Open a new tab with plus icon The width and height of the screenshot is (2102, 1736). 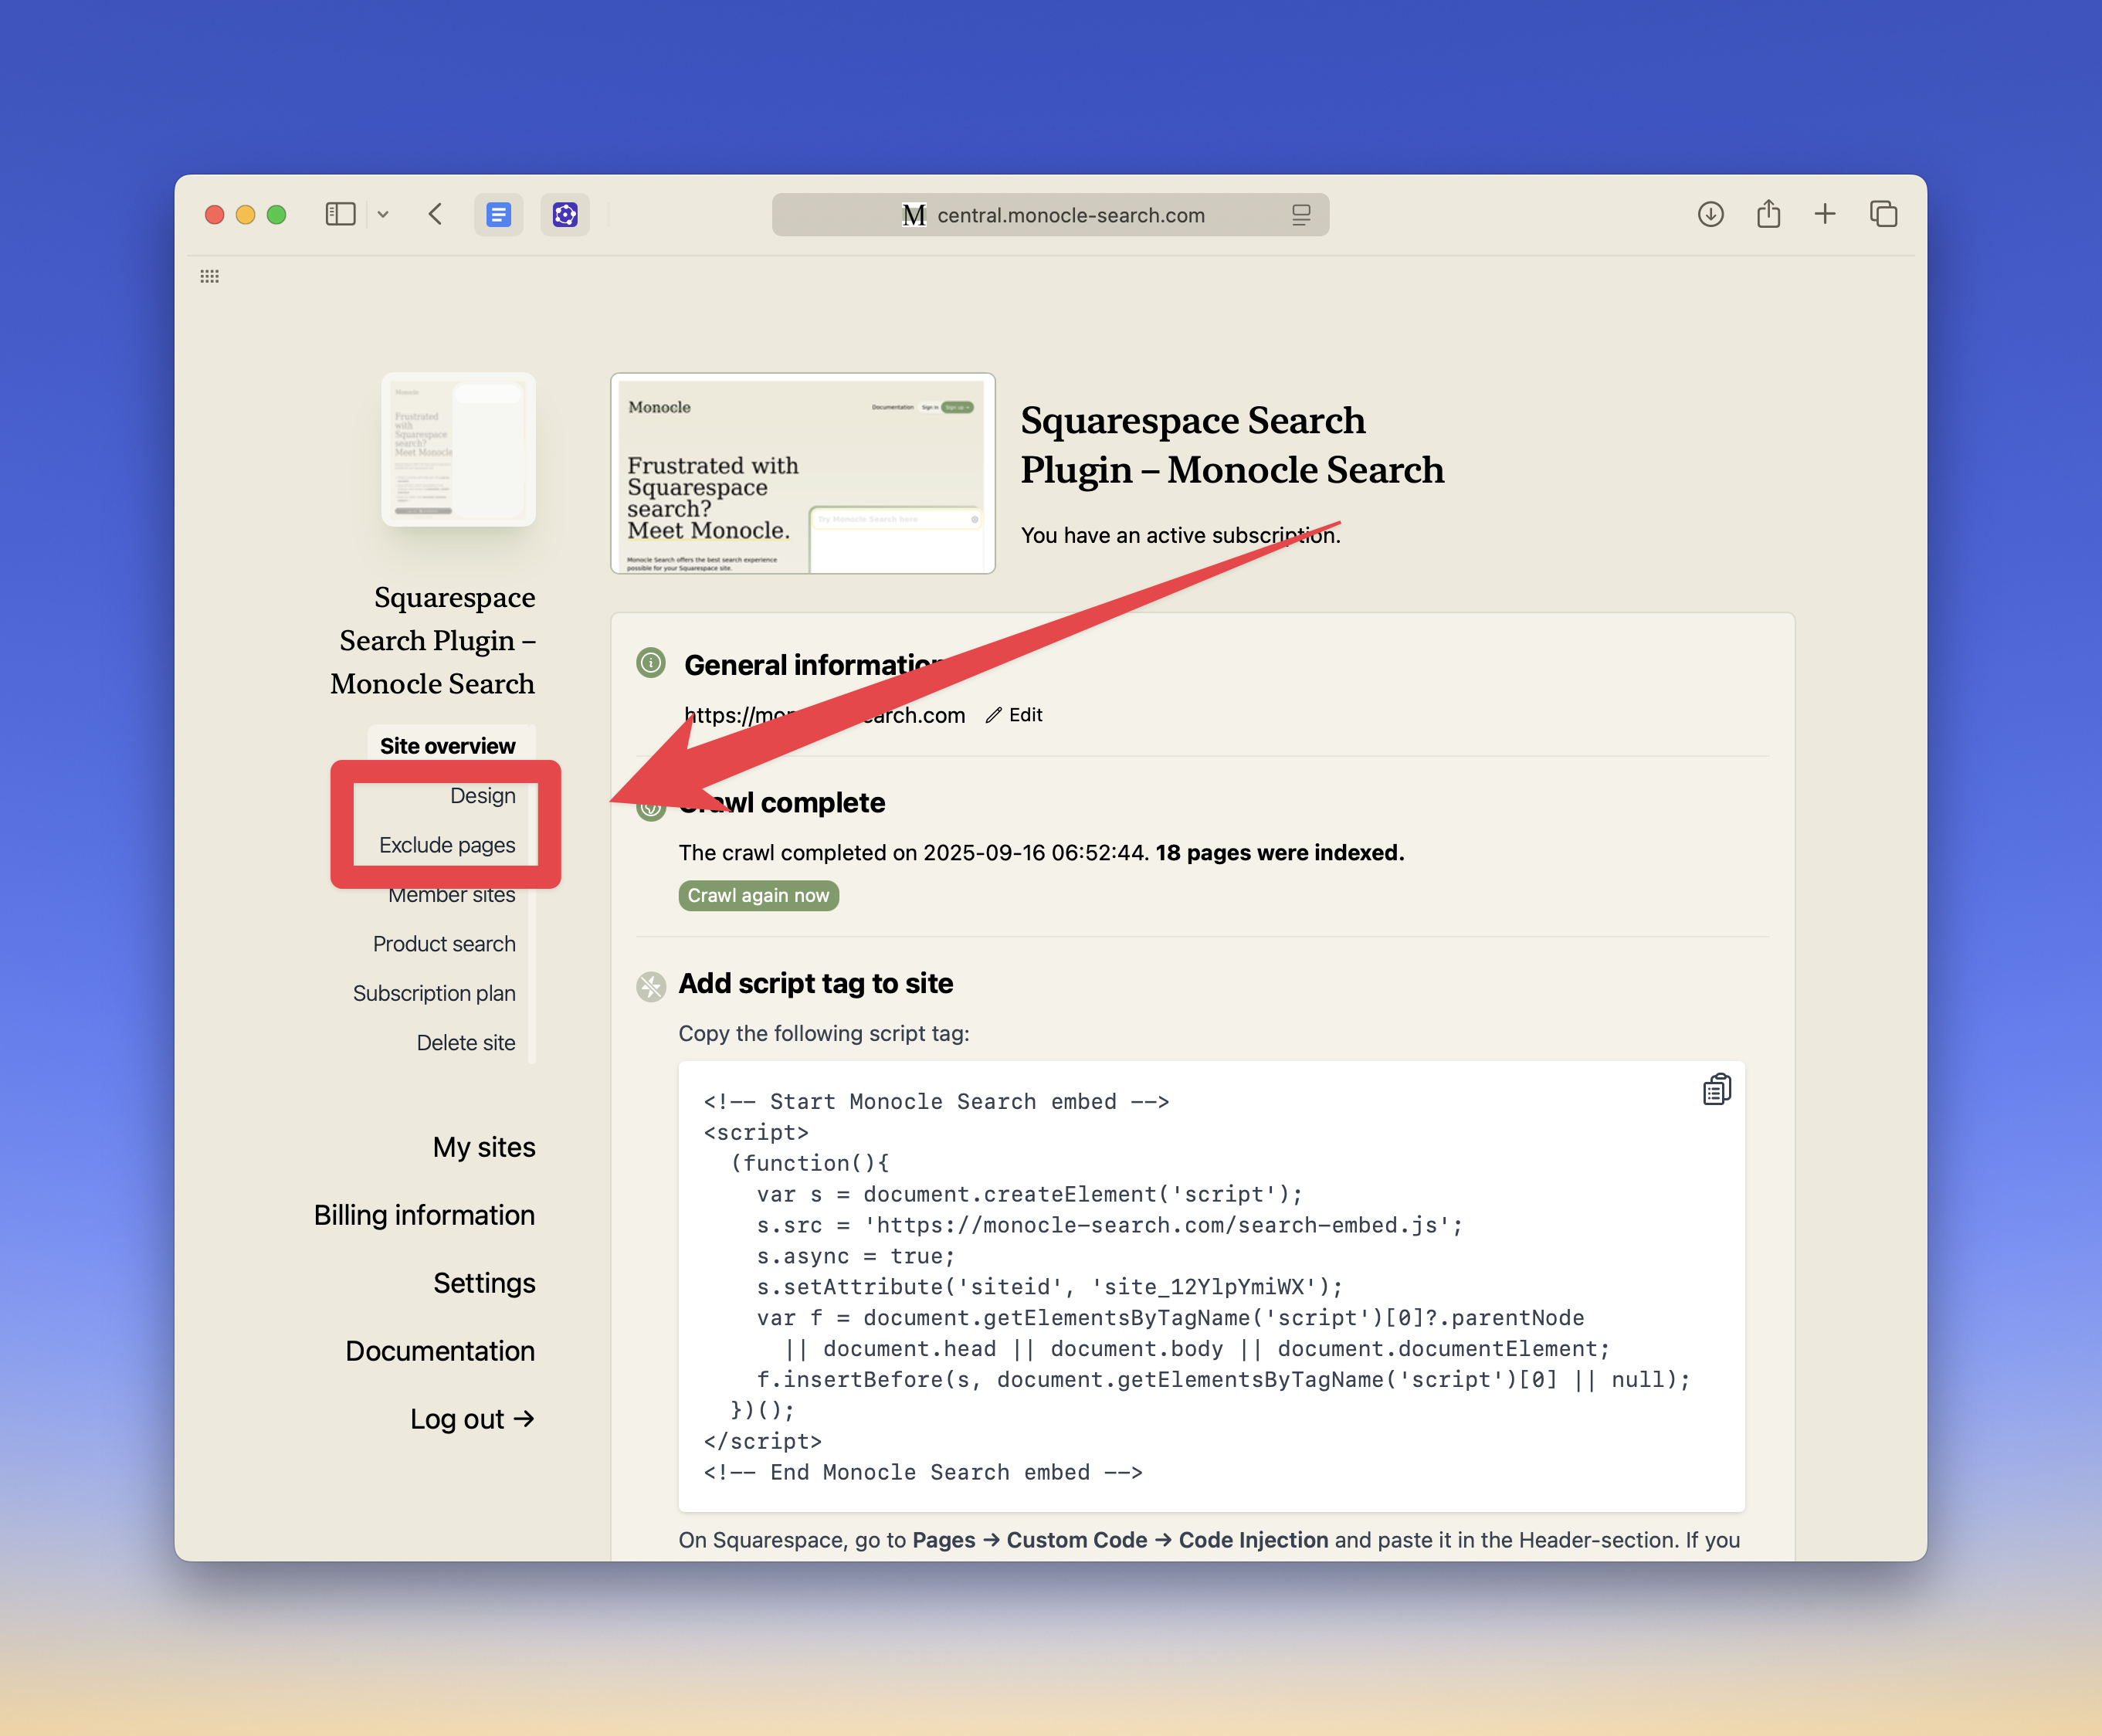coord(1825,214)
